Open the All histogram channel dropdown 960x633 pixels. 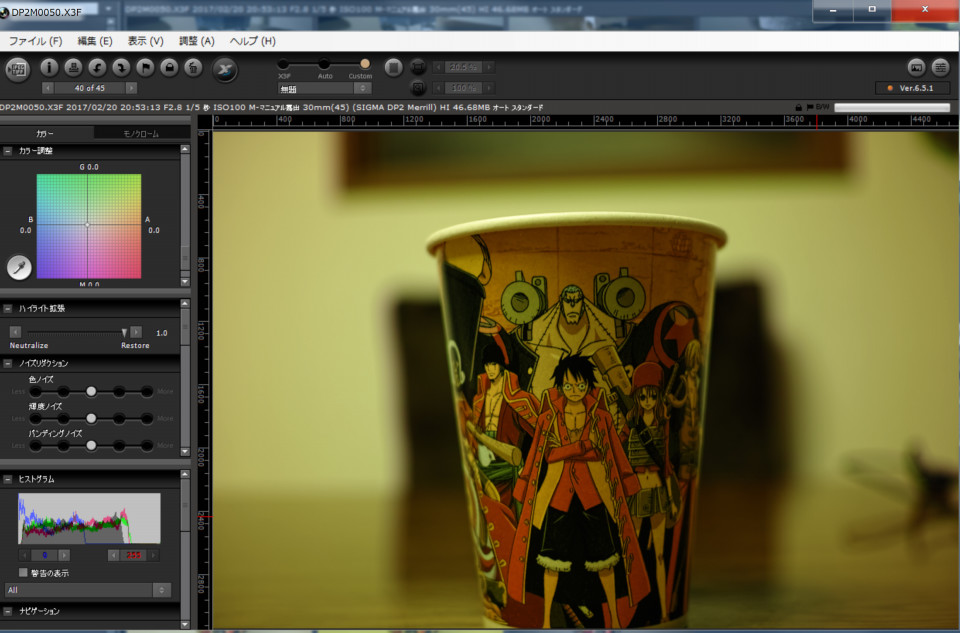pyautogui.click(x=88, y=590)
